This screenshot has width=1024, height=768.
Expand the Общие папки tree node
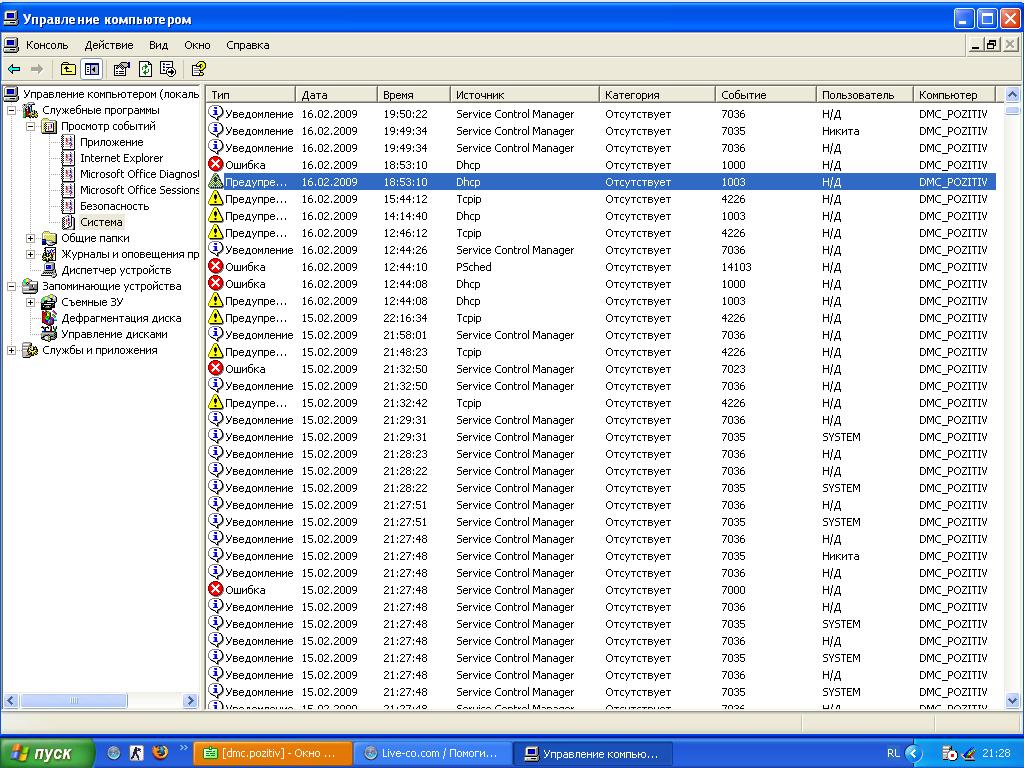coord(30,238)
